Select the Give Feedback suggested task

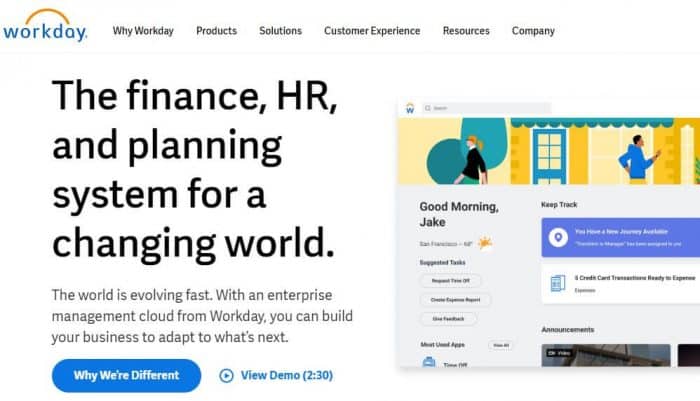point(448,319)
